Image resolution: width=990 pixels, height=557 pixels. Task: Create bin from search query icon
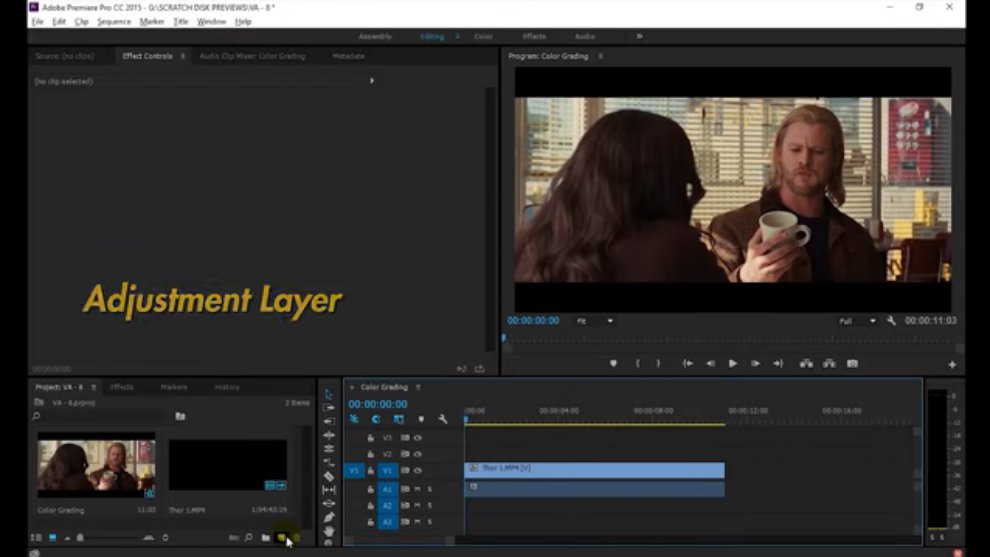tap(180, 416)
